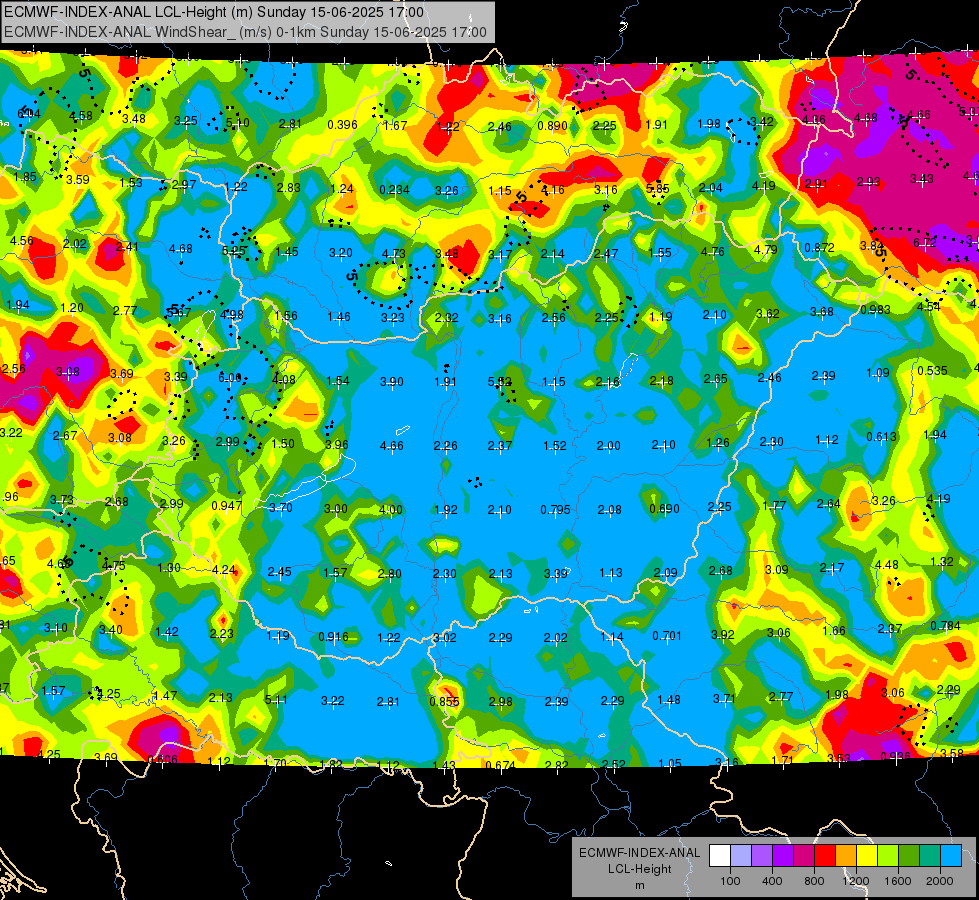The image size is (979, 900).
Task: Select the yellow swatch in the legend
Action: coord(867,855)
